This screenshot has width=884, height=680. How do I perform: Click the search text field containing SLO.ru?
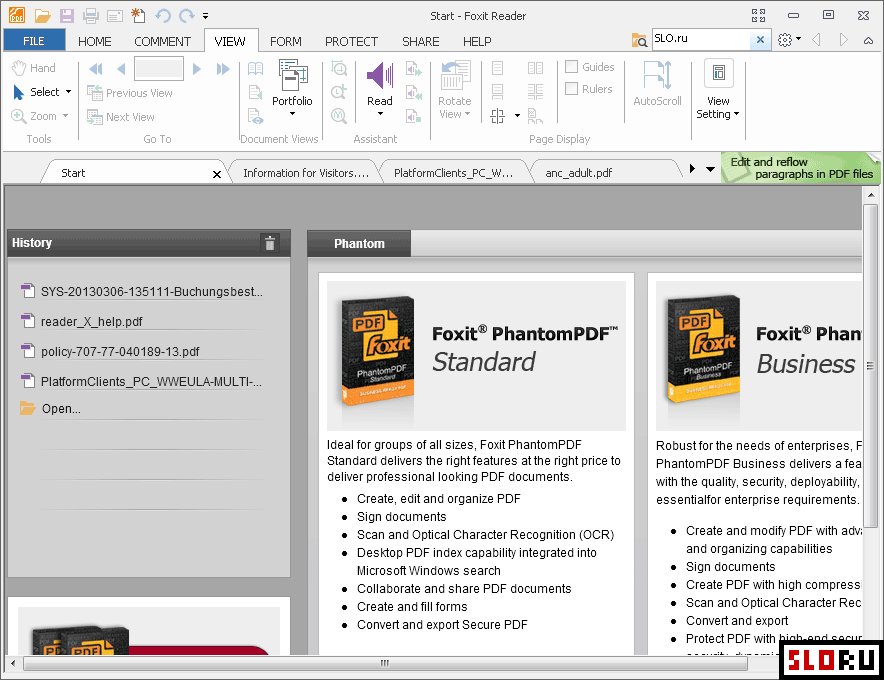point(701,39)
